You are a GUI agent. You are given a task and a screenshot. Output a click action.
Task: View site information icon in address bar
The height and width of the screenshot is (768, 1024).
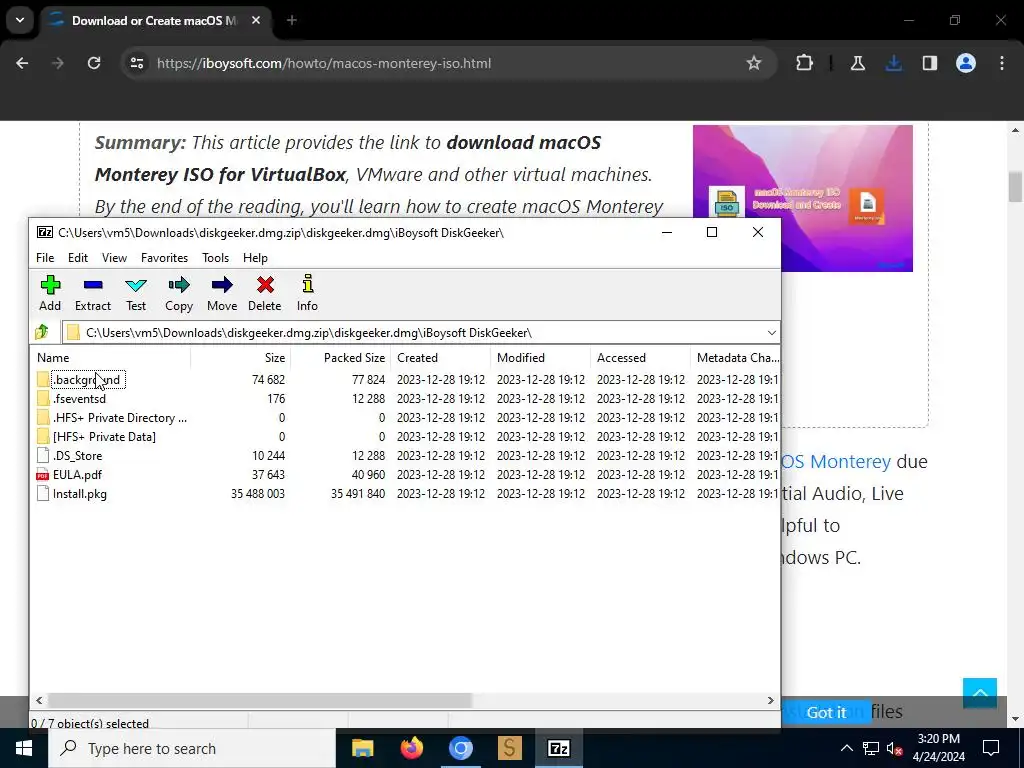[x=137, y=63]
